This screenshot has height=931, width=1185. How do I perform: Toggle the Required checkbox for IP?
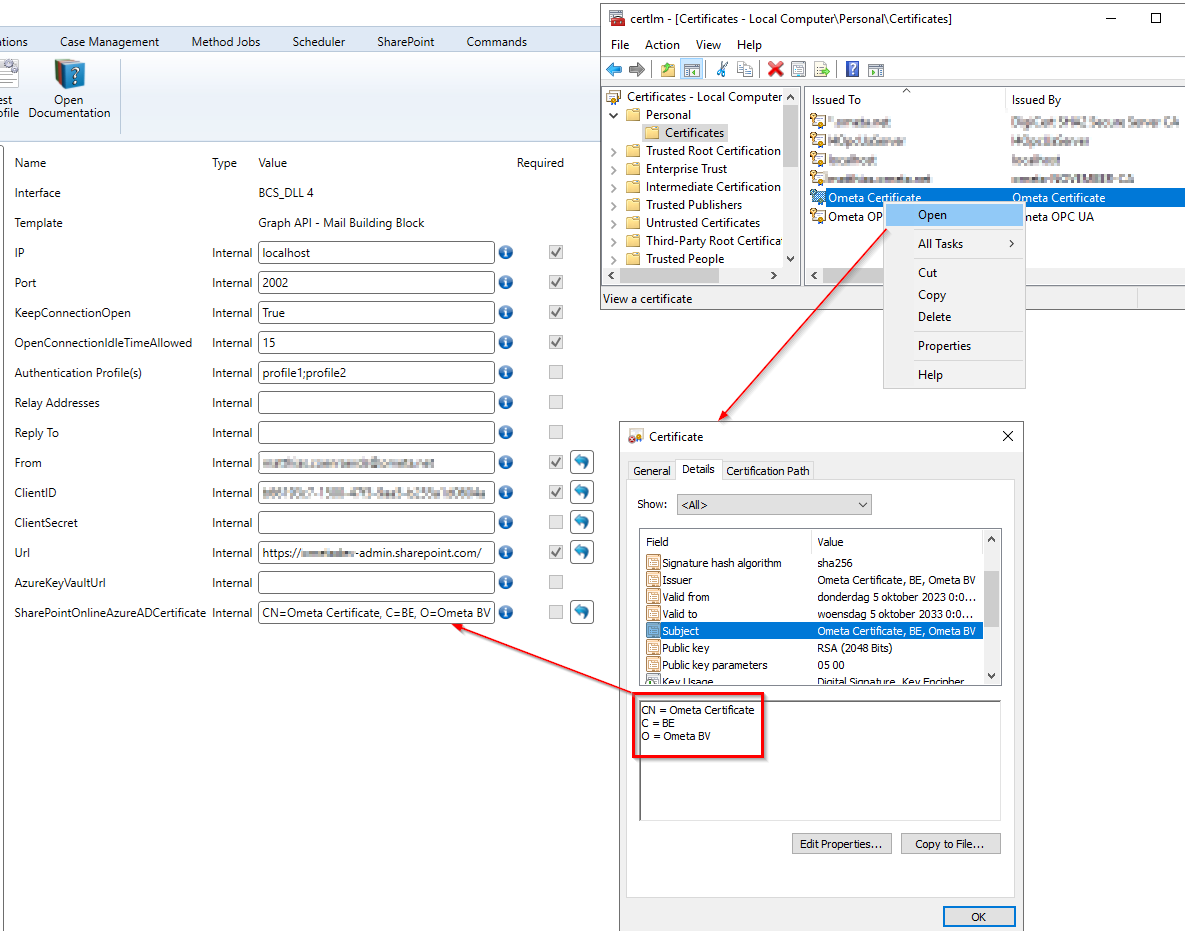pyautogui.click(x=556, y=252)
